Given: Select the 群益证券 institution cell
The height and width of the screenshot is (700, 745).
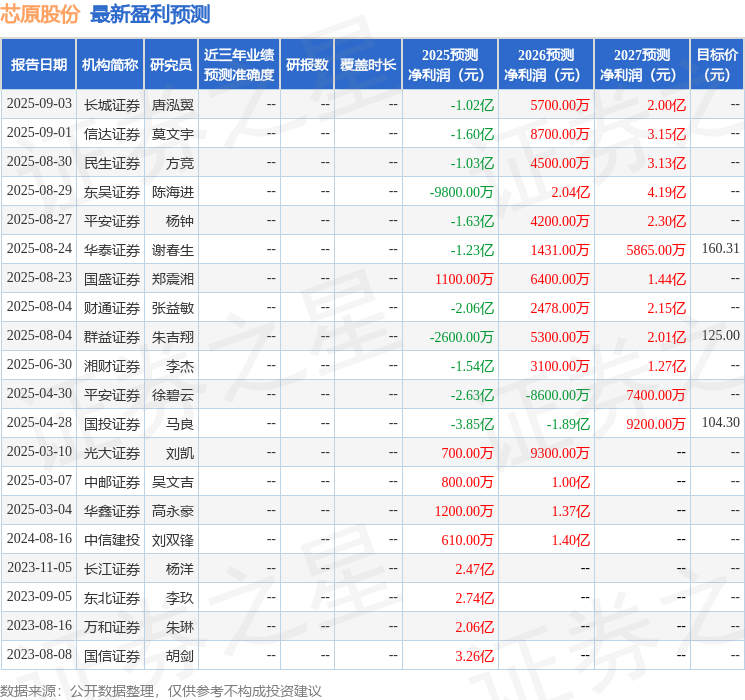Looking at the screenshot, I should [x=112, y=337].
